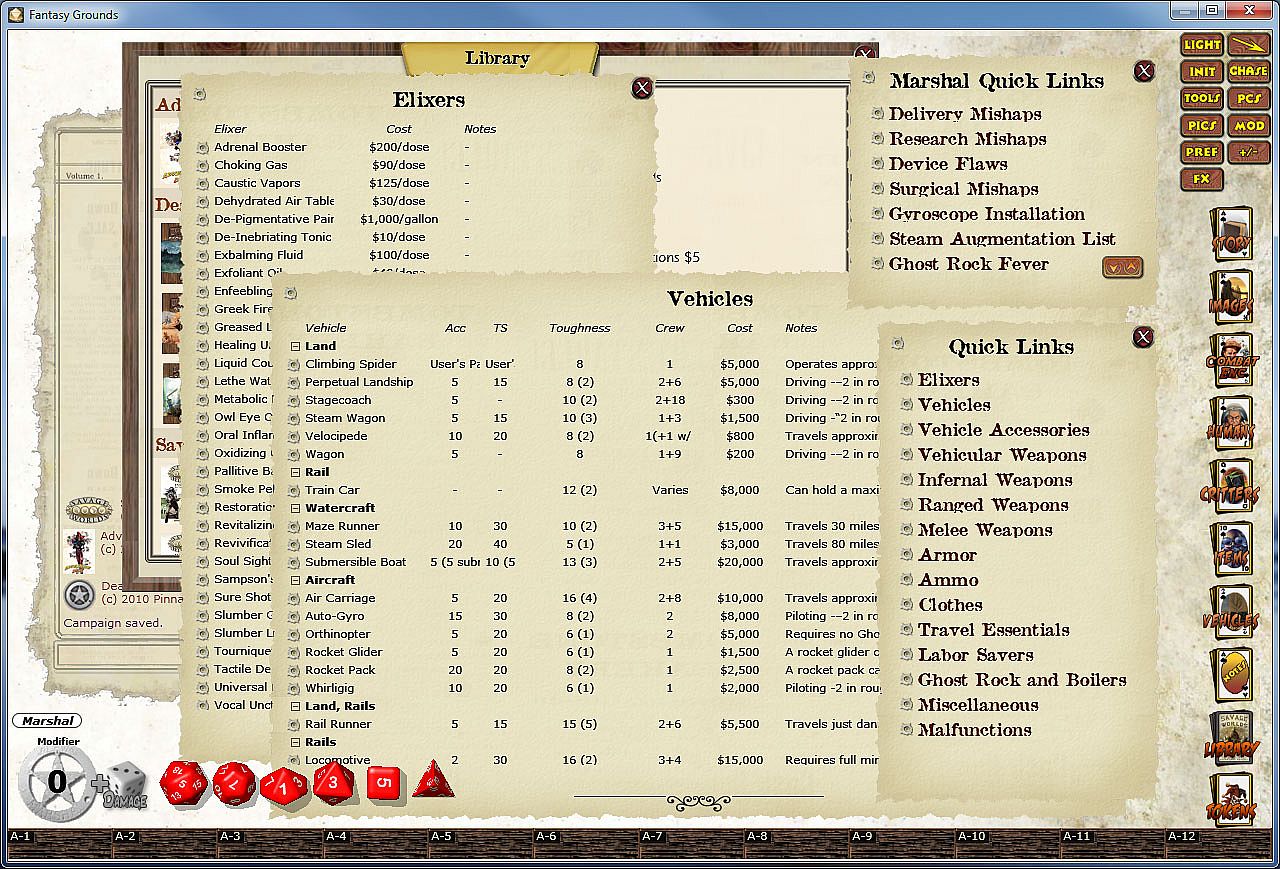
Task: Open the Critters sidebar icon
Action: 1231,487
